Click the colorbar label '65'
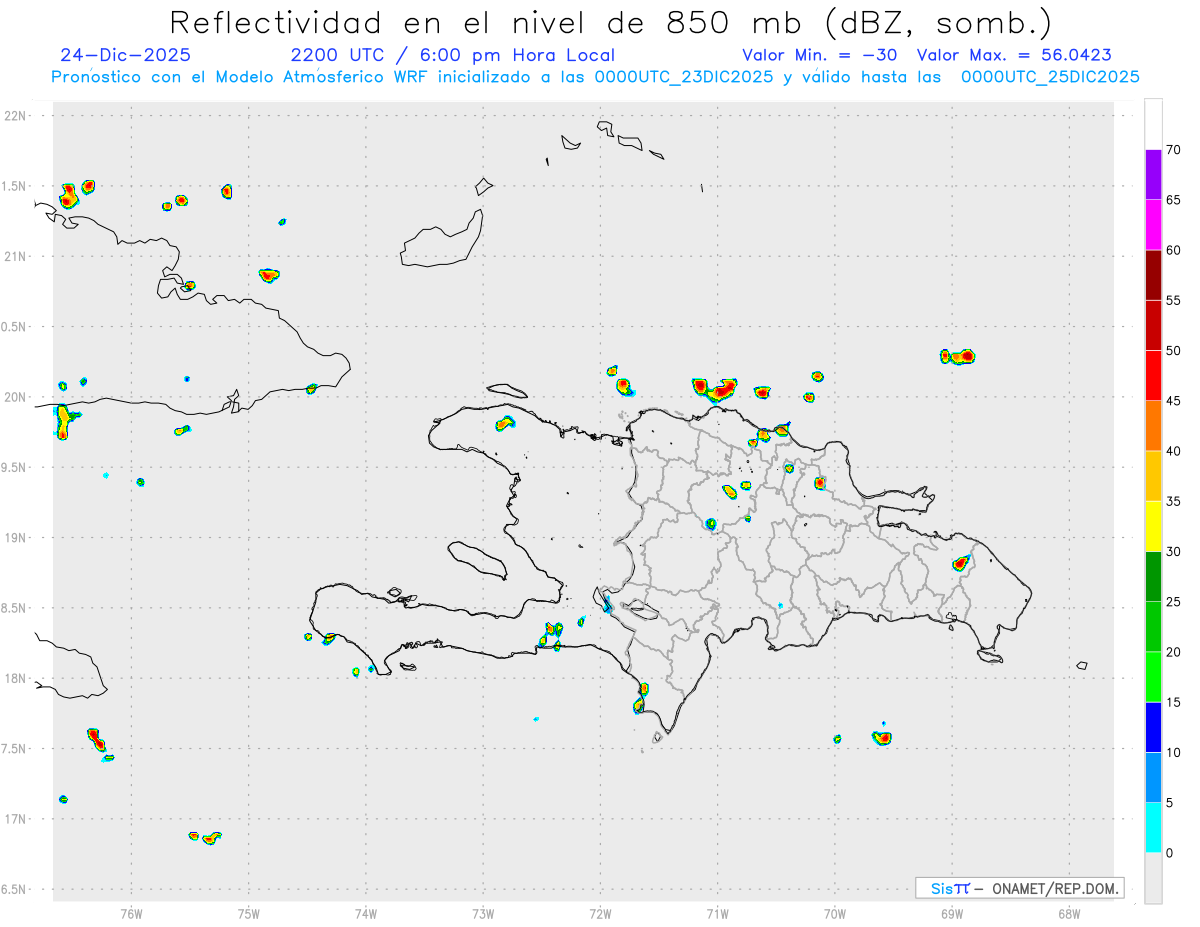Viewport: 1200px width, 927px height. [1173, 200]
